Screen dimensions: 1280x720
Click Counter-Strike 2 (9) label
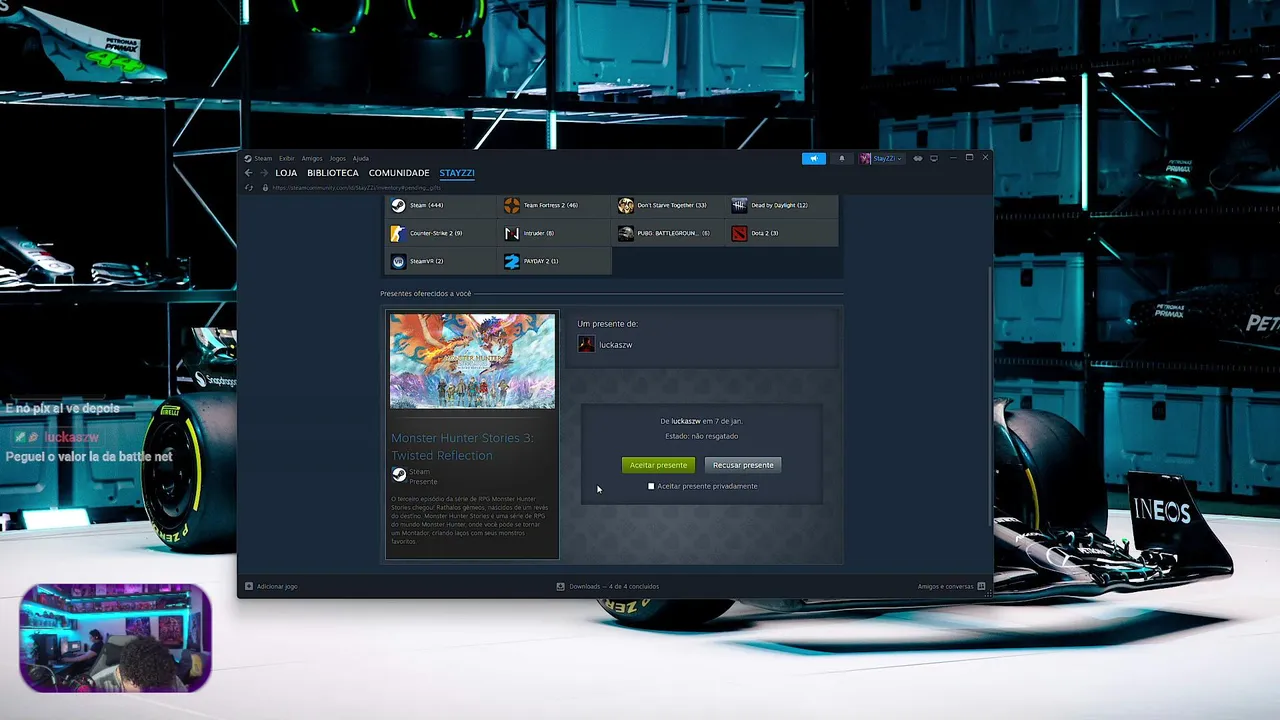tap(436, 233)
